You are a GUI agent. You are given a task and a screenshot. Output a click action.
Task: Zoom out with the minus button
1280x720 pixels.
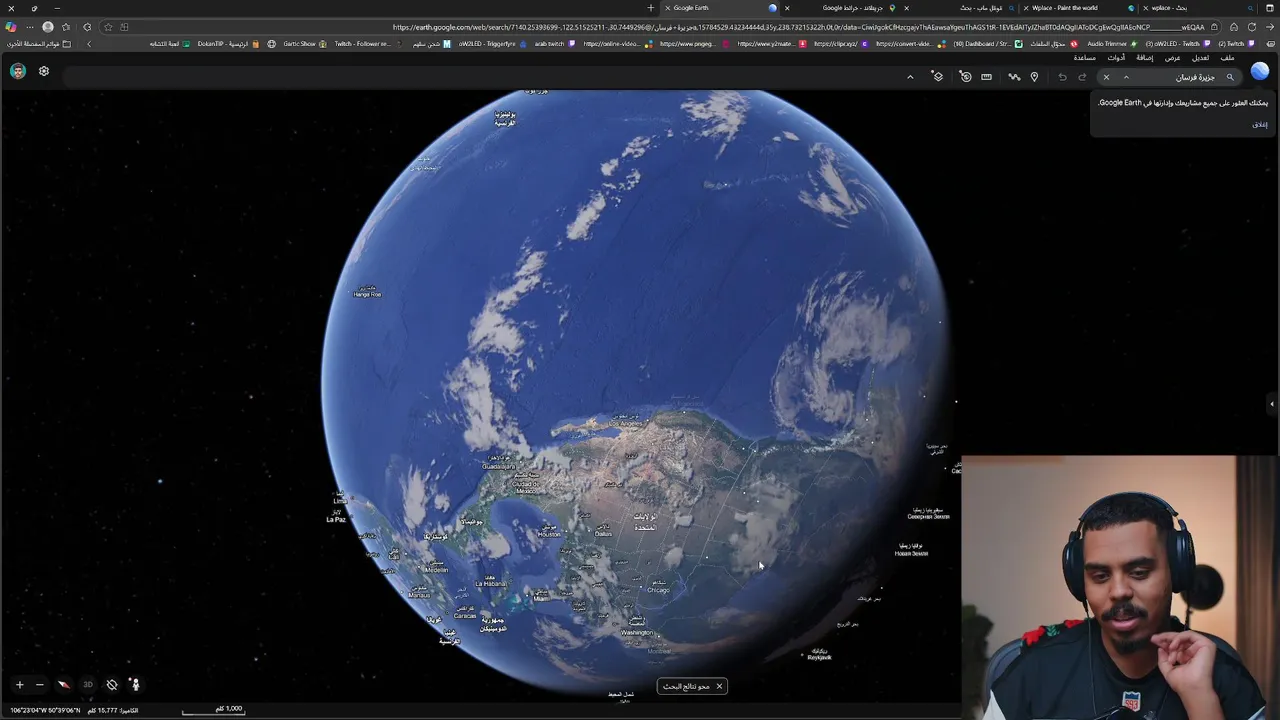pyautogui.click(x=39, y=685)
